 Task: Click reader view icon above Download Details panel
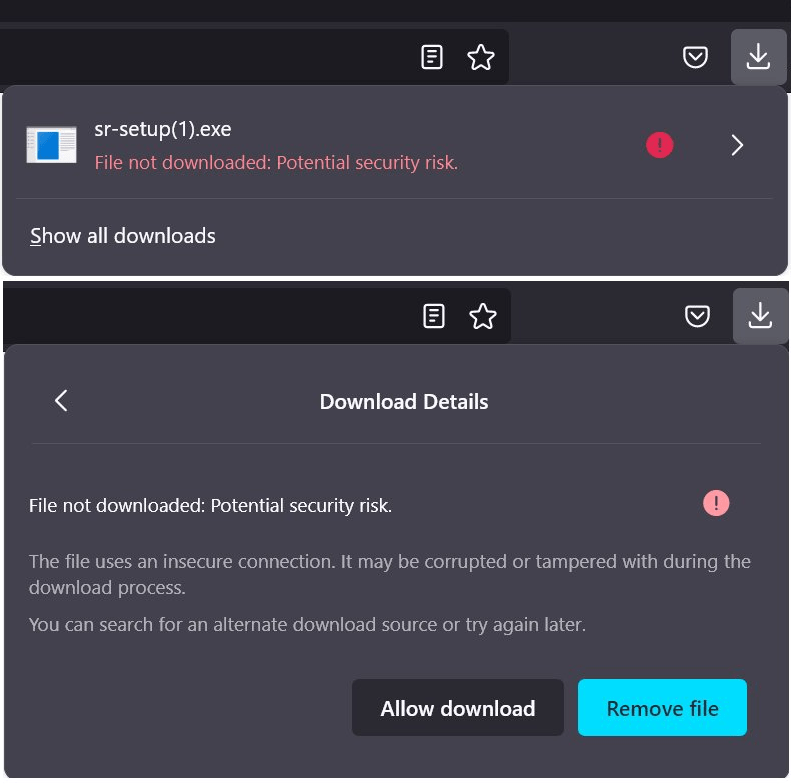pyautogui.click(x=433, y=317)
